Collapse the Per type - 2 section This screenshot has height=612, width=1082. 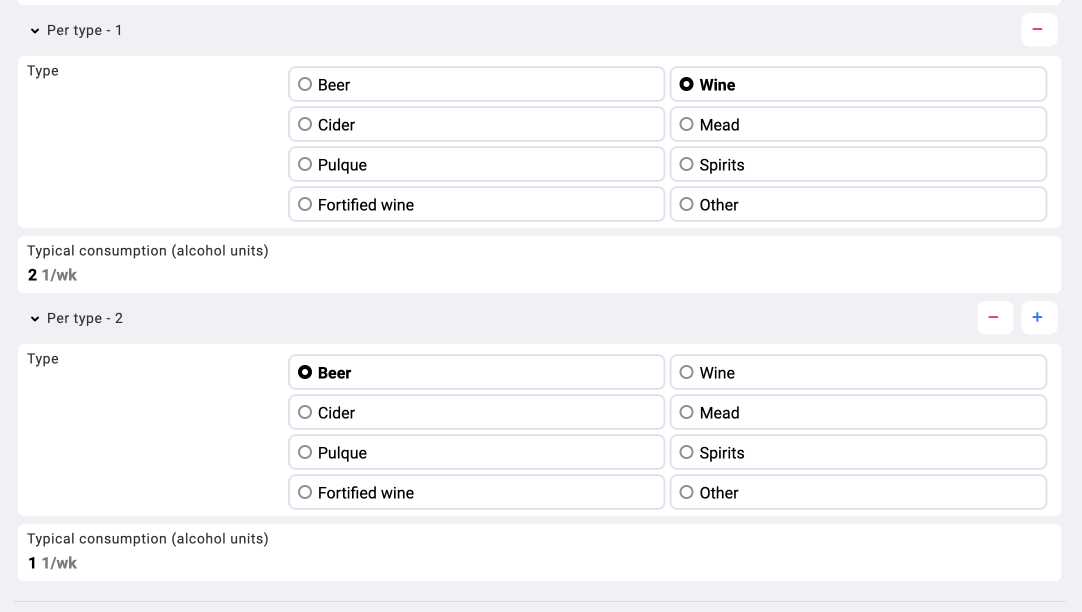37,319
